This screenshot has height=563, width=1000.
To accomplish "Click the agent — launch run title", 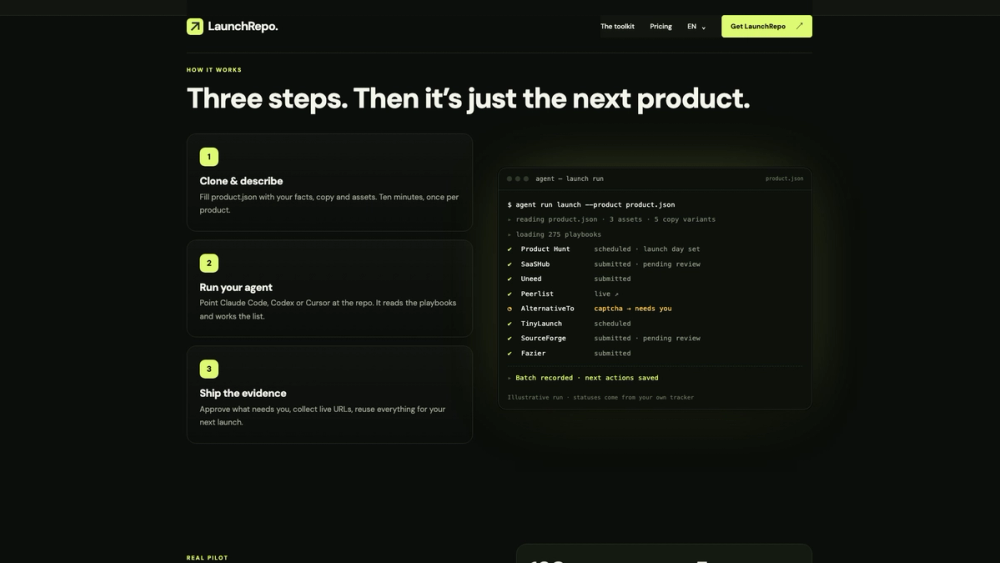I will [569, 179].
